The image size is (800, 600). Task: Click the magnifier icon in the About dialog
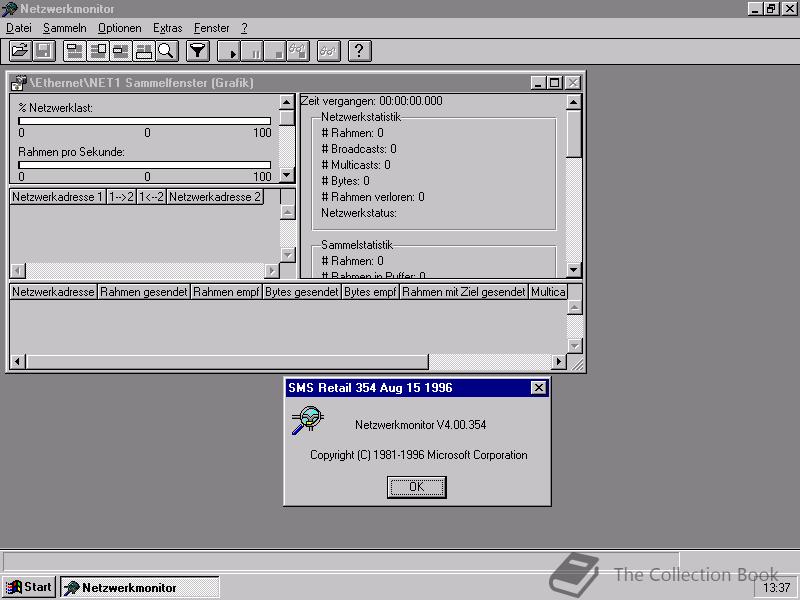pos(308,420)
